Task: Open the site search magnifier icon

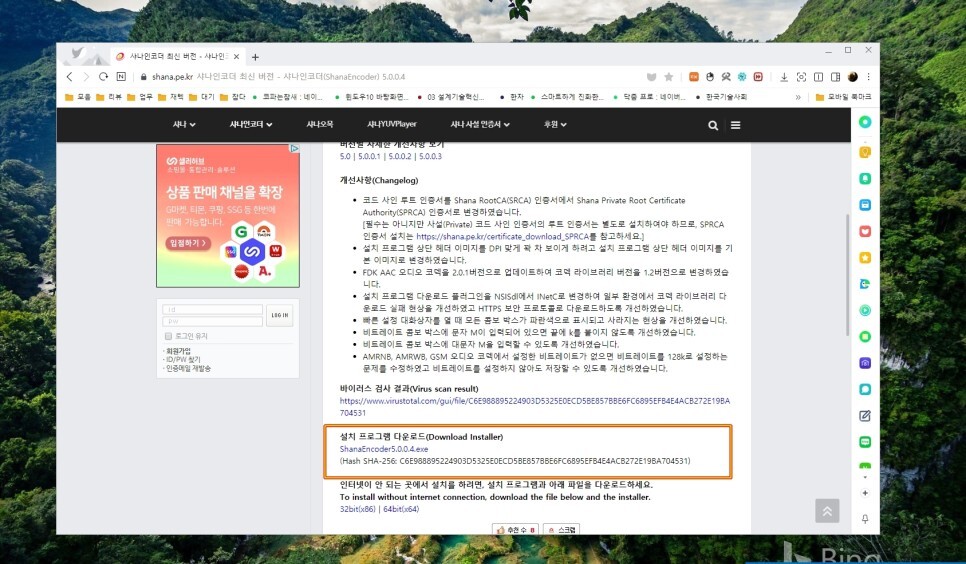Action: (x=713, y=125)
